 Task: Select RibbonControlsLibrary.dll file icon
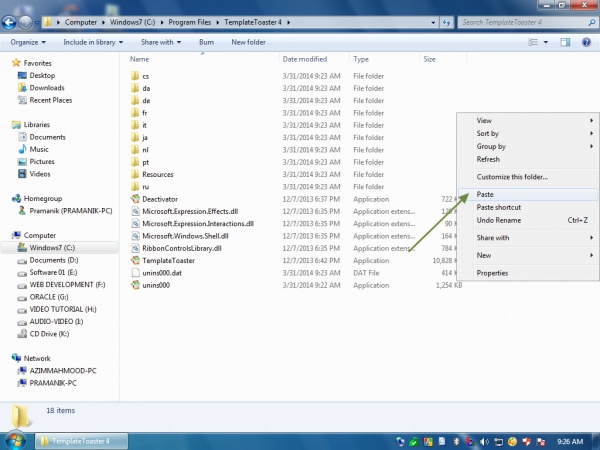pos(135,248)
